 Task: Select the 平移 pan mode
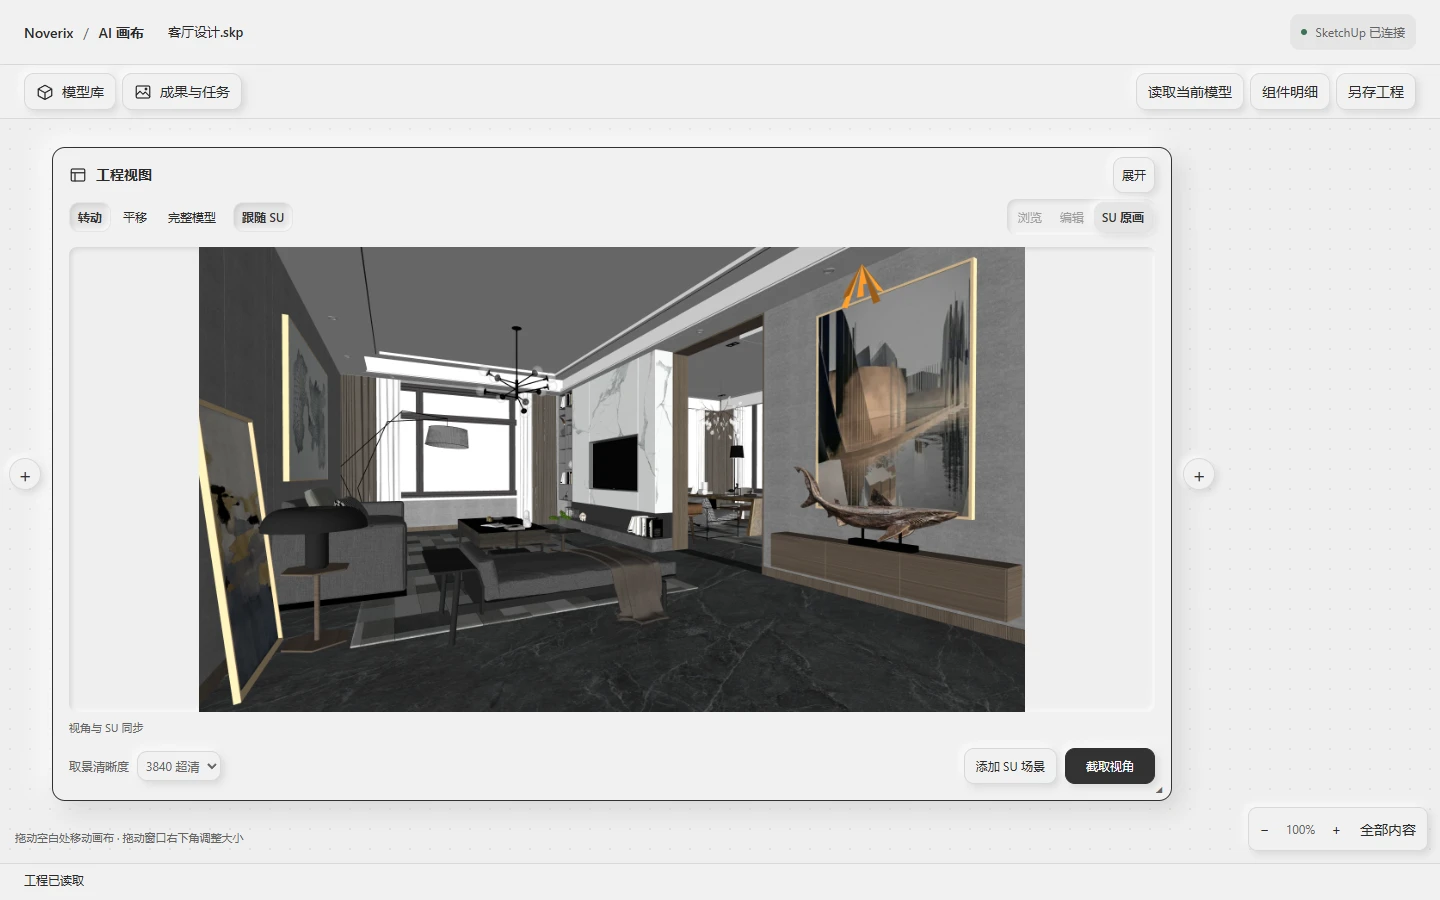(x=135, y=217)
